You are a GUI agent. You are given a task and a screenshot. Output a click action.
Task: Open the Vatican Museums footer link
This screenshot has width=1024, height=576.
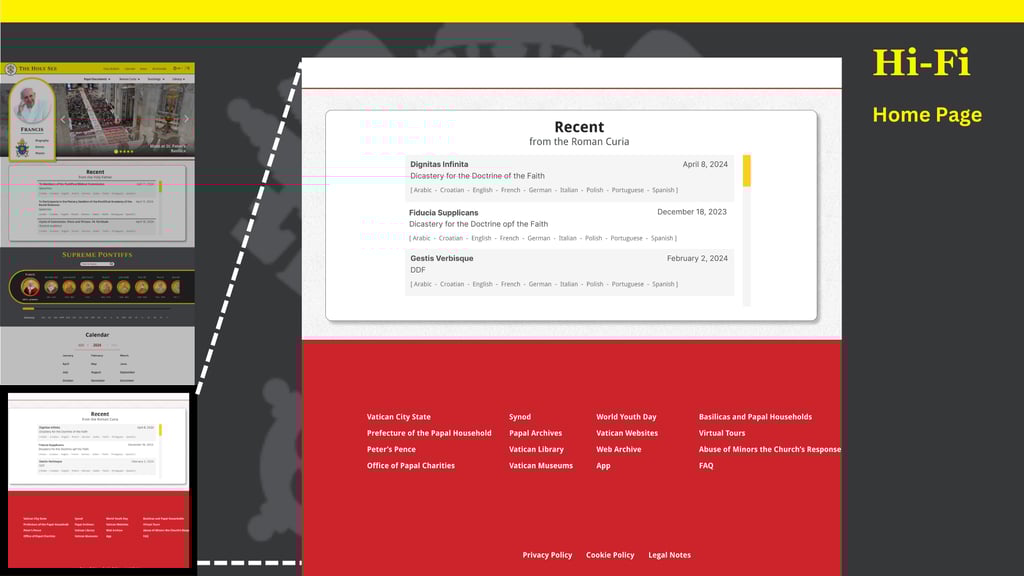tap(541, 466)
